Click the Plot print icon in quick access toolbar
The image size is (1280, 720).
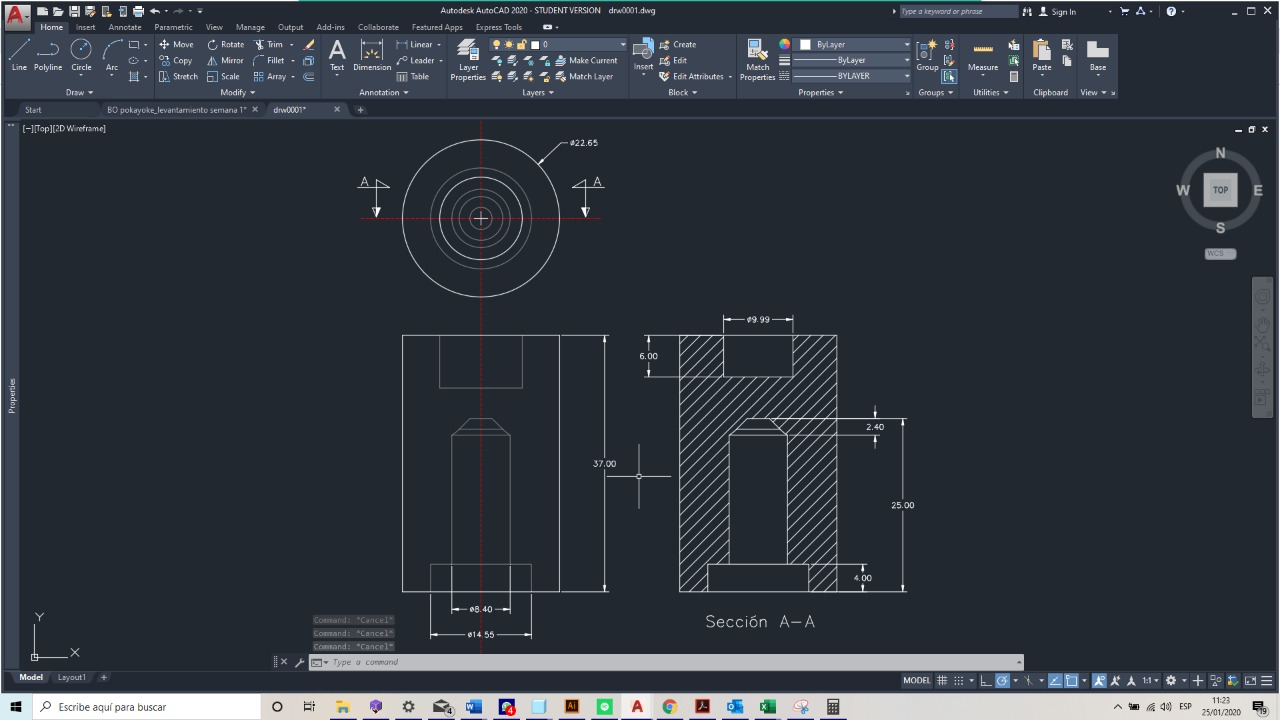pos(138,11)
